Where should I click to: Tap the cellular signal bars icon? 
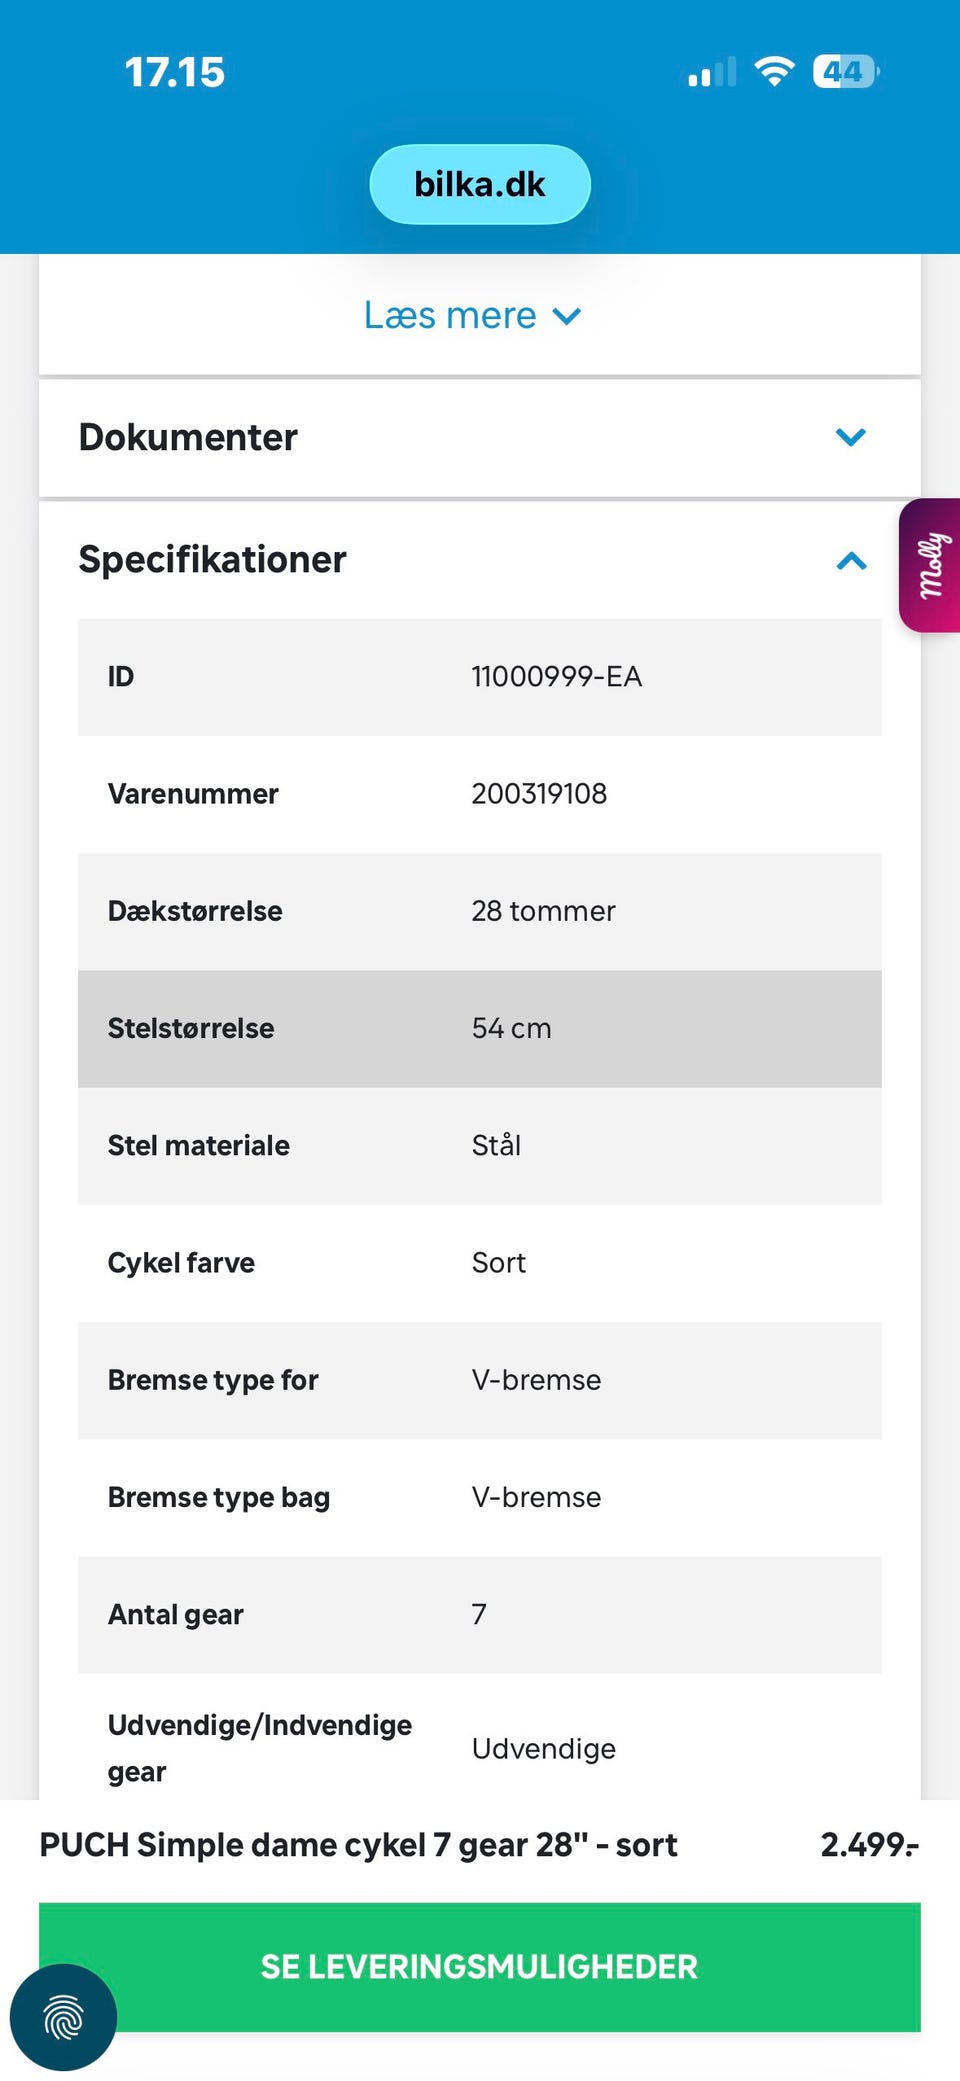712,73
